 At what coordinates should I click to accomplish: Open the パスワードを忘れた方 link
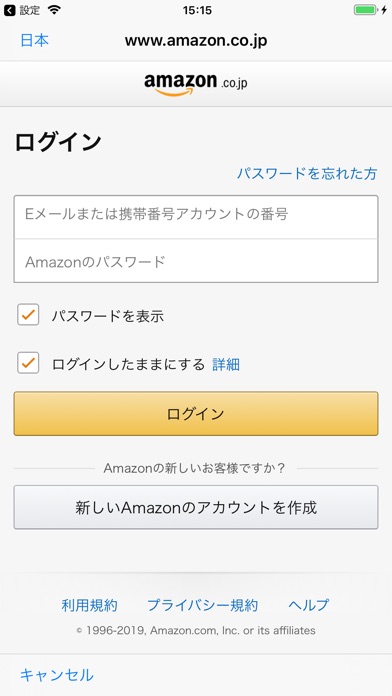307,174
